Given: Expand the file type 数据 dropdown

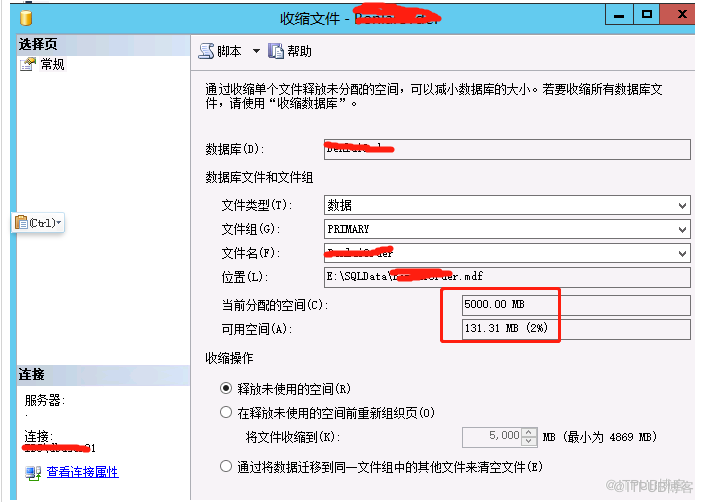Looking at the screenshot, I should [x=682, y=206].
